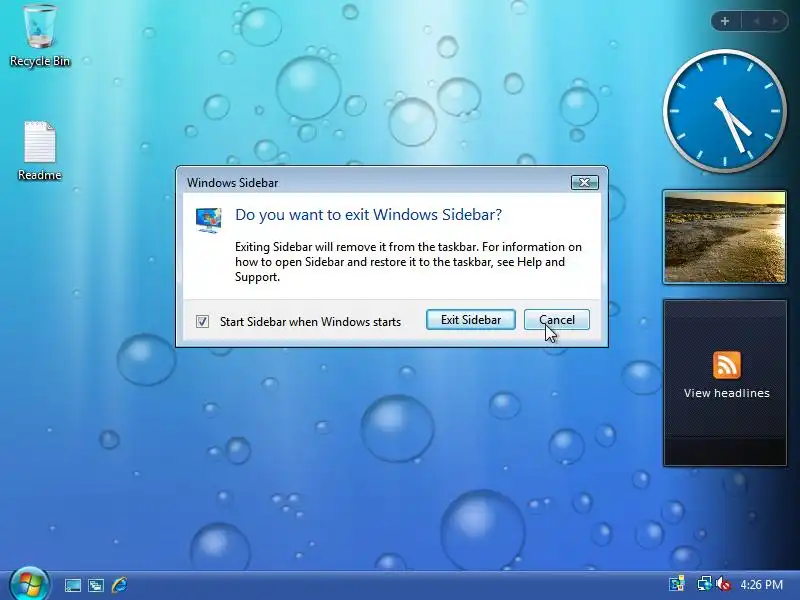800x600 pixels.
Task: Click the 'Do you want to exit Windows Sidebar?' heading
Action: coord(368,215)
